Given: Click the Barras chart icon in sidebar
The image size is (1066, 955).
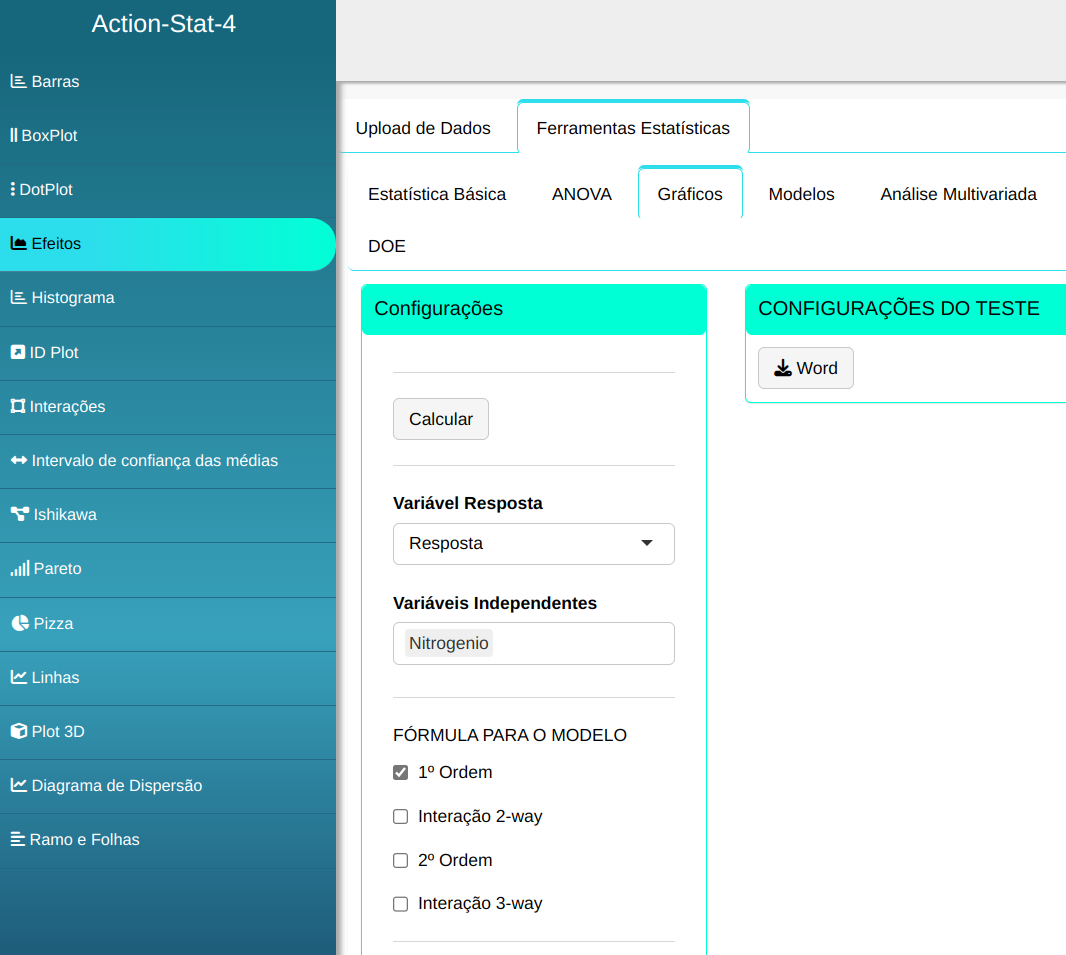Looking at the screenshot, I should coord(18,82).
